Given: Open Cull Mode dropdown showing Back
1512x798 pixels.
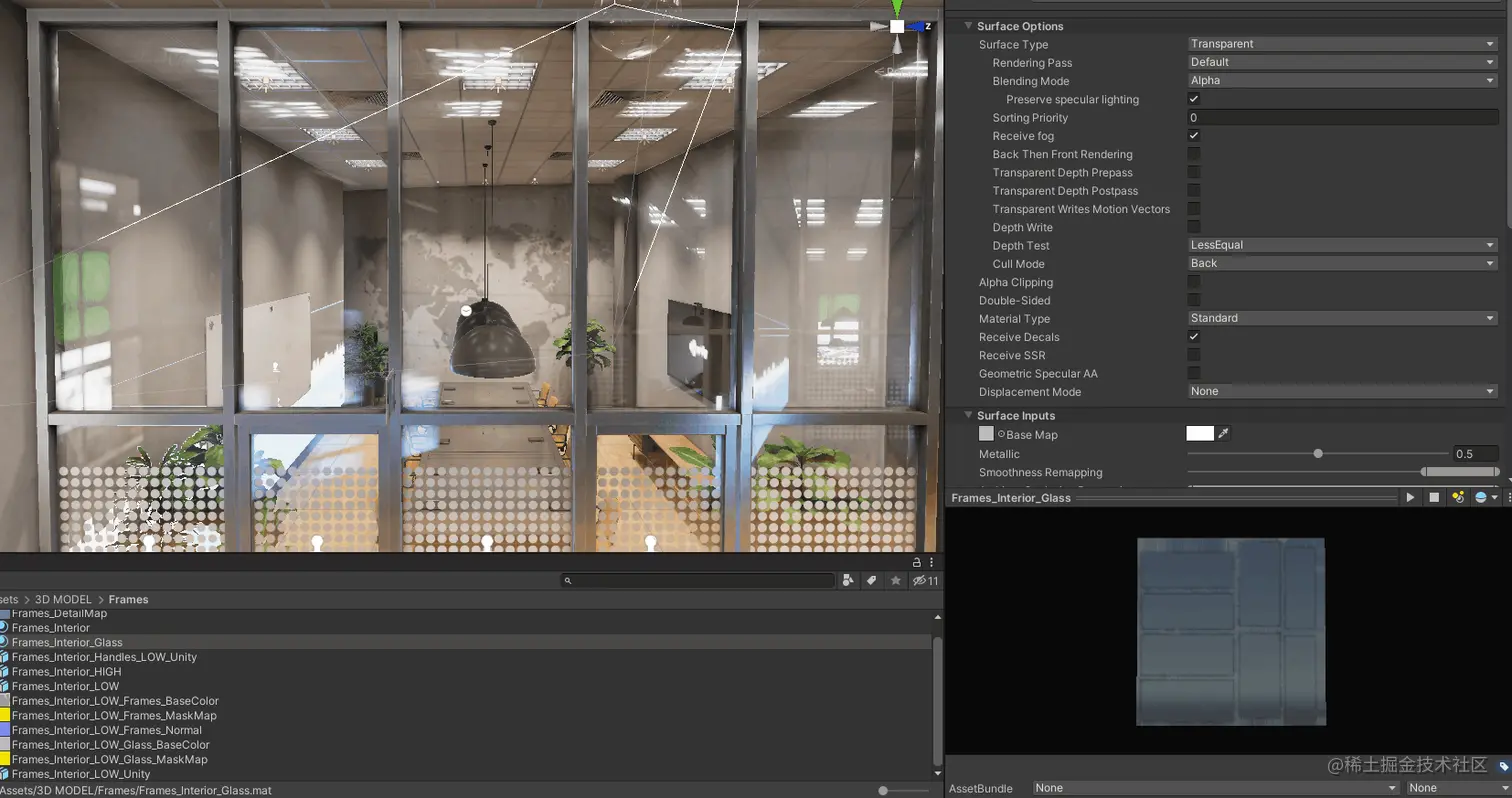Looking at the screenshot, I should click(x=1342, y=263).
